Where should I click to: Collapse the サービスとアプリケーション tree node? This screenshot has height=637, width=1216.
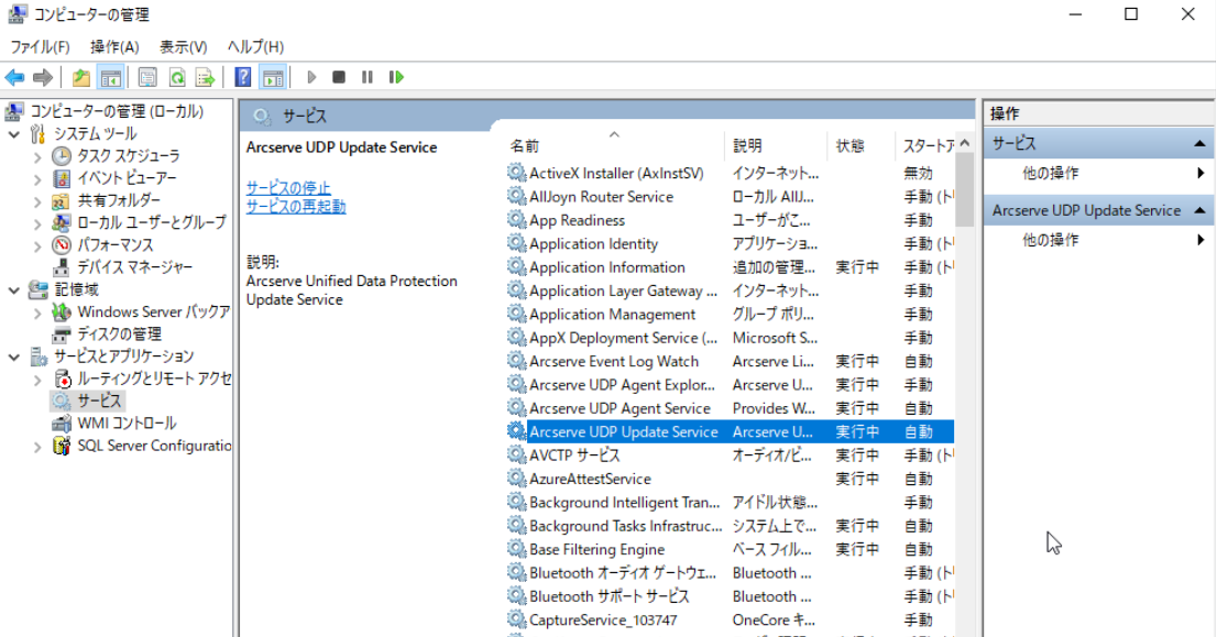[14, 356]
